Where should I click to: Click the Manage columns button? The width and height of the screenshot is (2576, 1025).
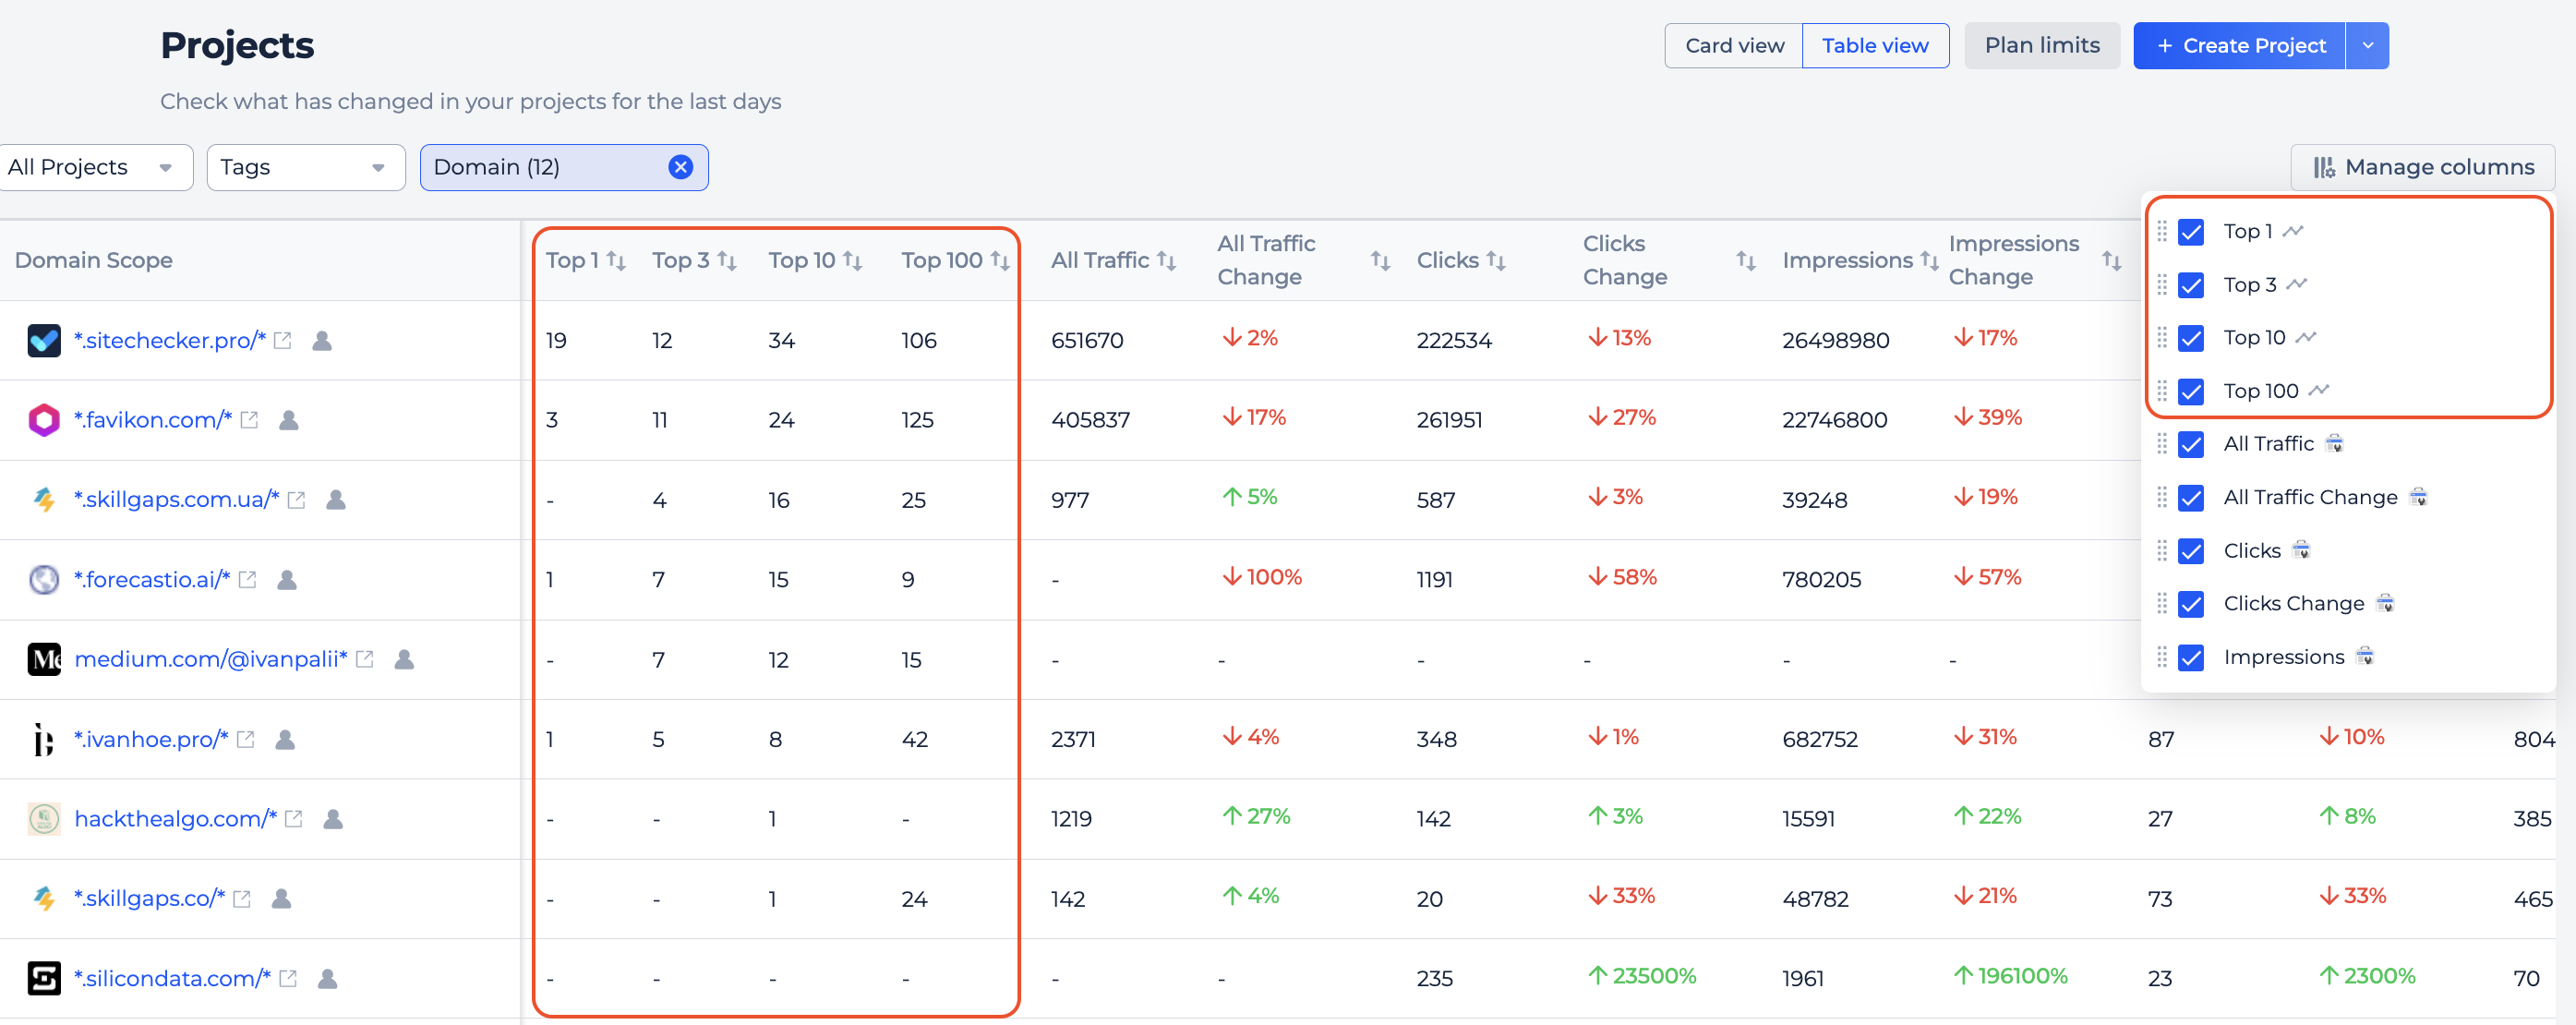(2422, 167)
